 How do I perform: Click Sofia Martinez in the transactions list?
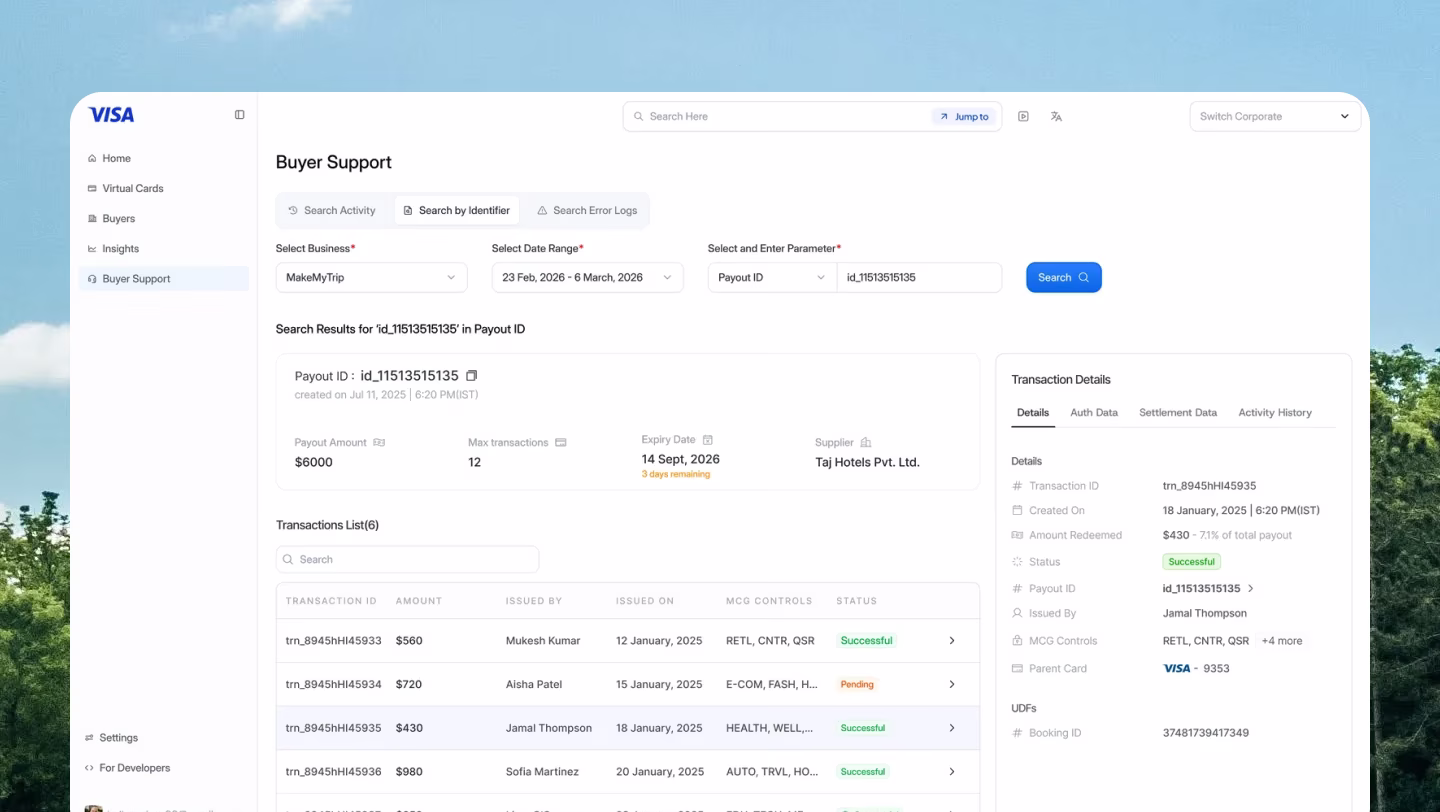tap(542, 772)
